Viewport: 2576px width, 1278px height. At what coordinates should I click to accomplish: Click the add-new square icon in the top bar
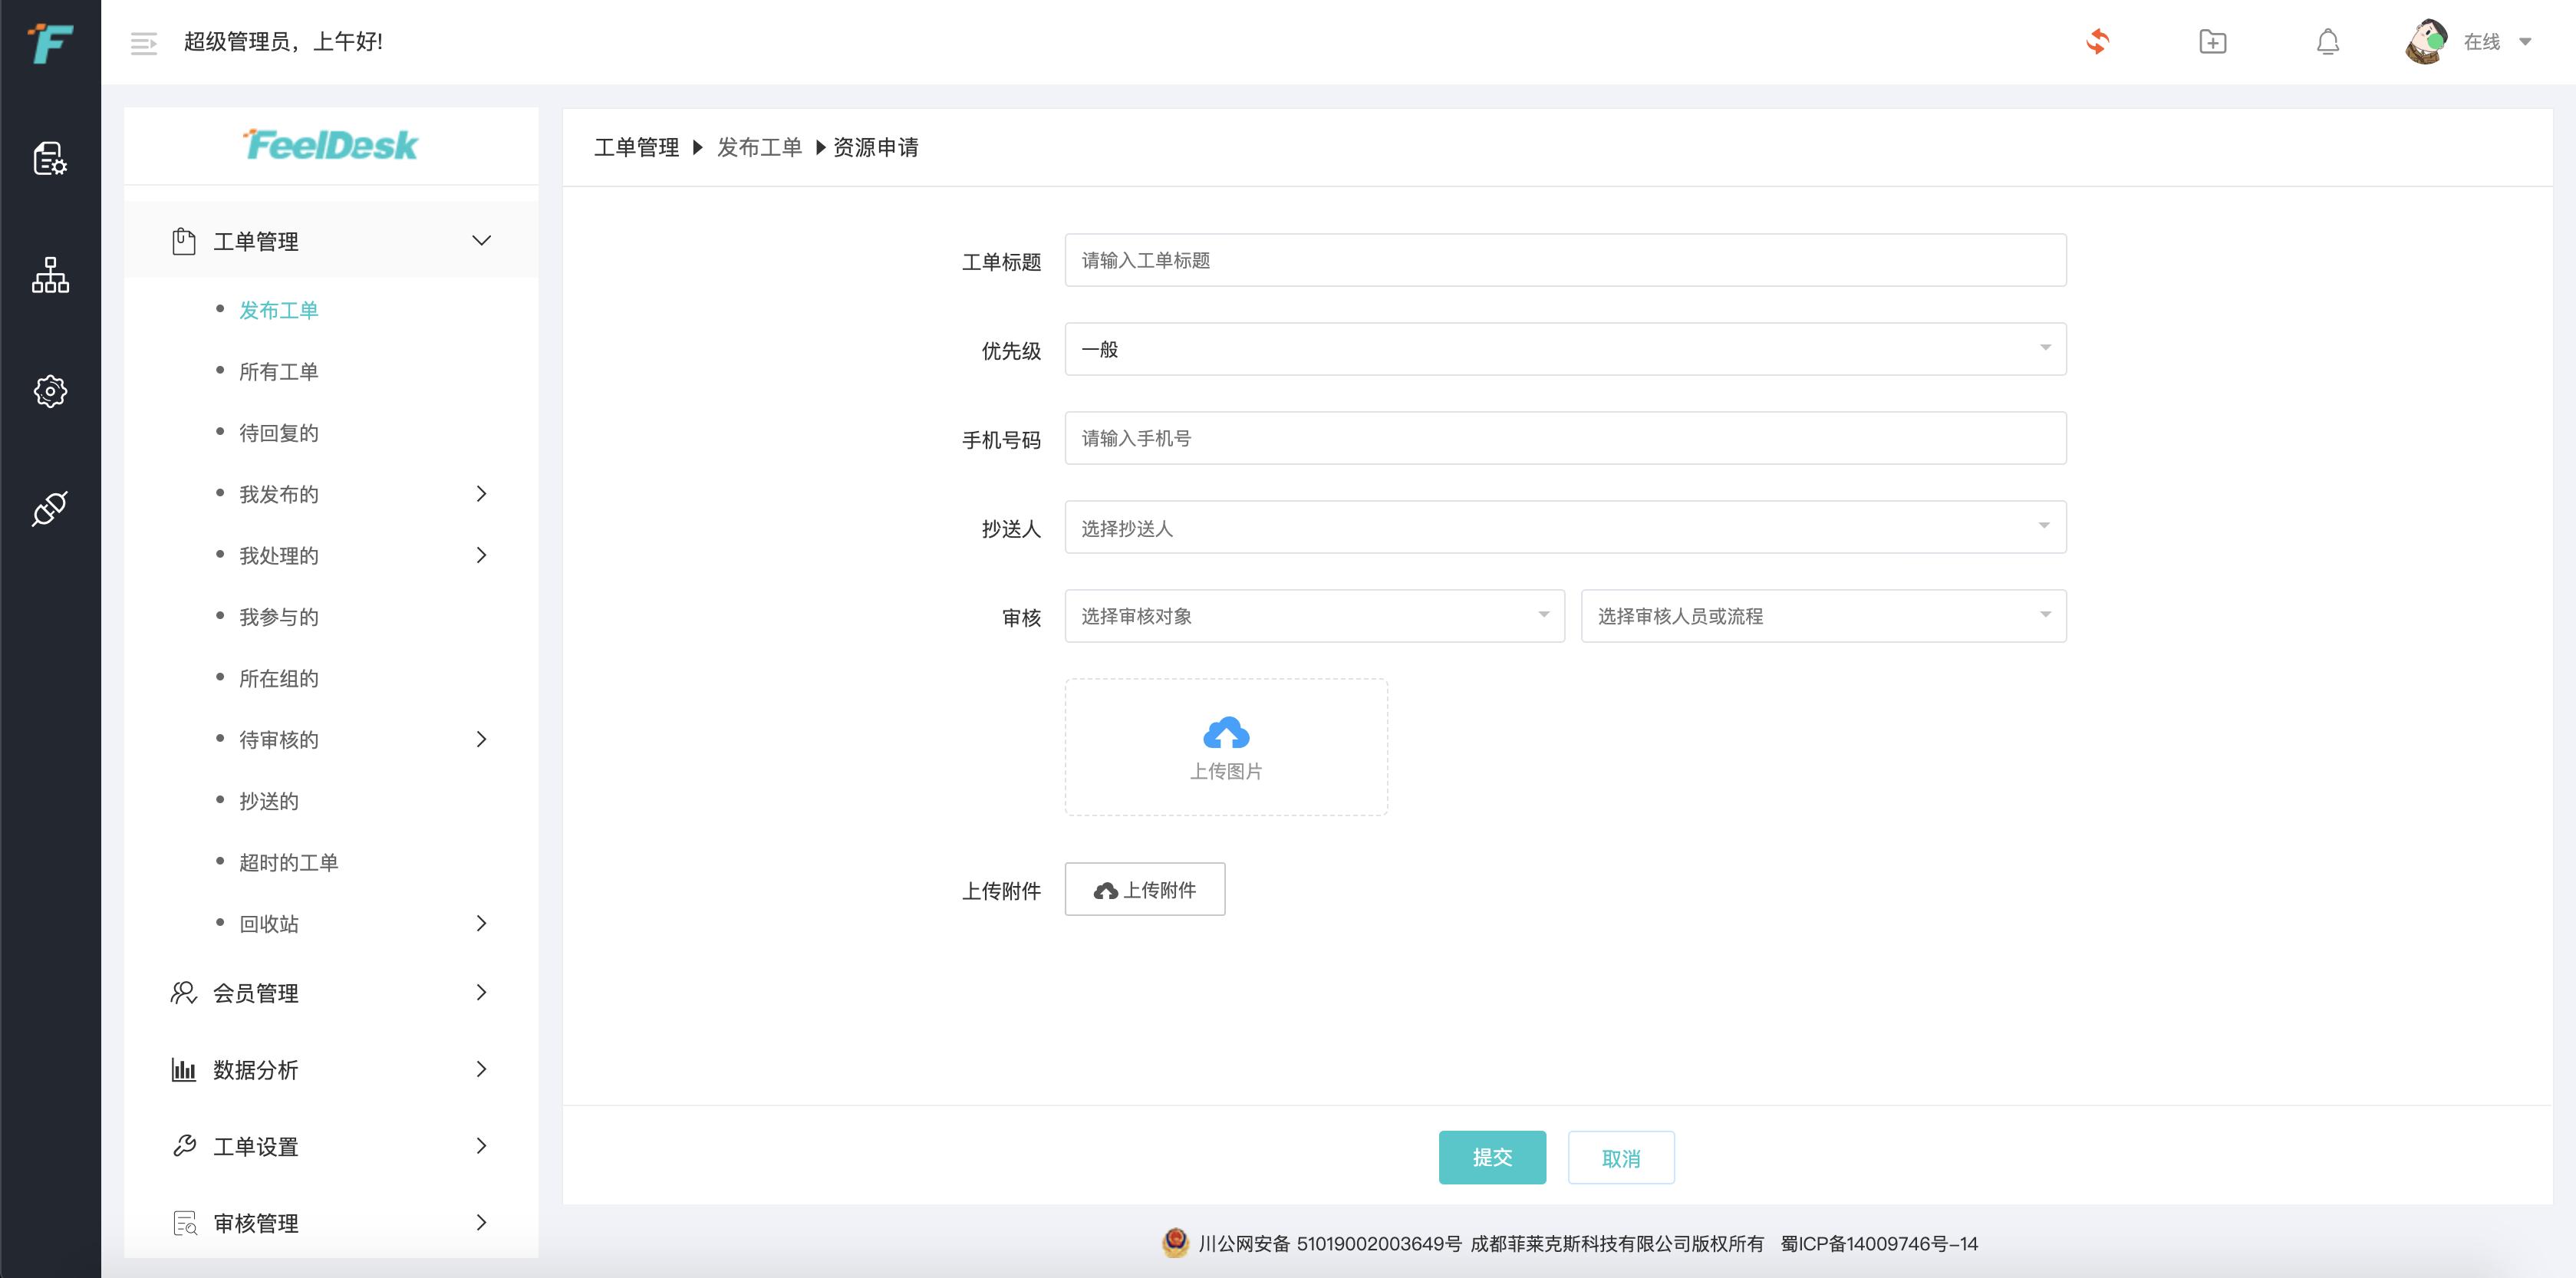coord(2214,42)
